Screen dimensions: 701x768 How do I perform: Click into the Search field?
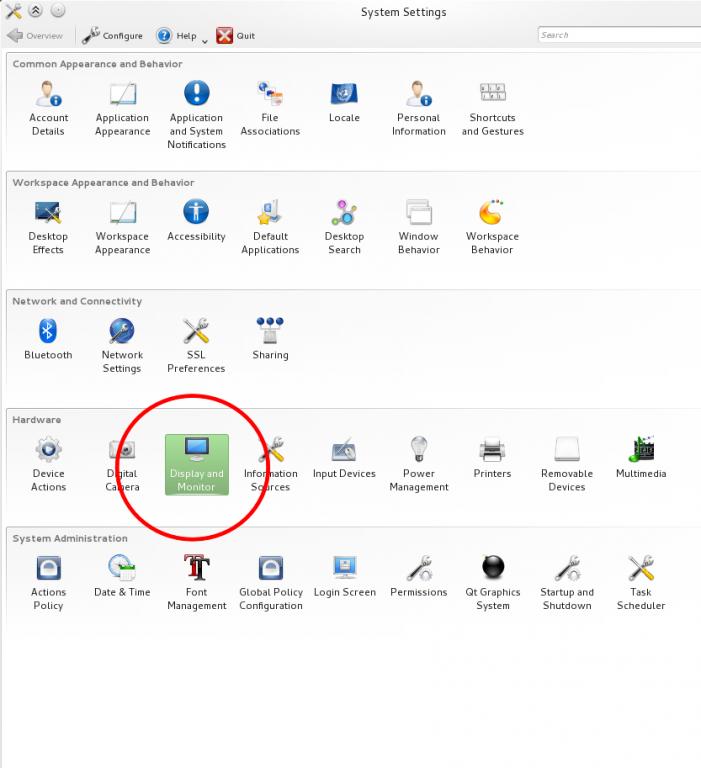[x=618, y=35]
